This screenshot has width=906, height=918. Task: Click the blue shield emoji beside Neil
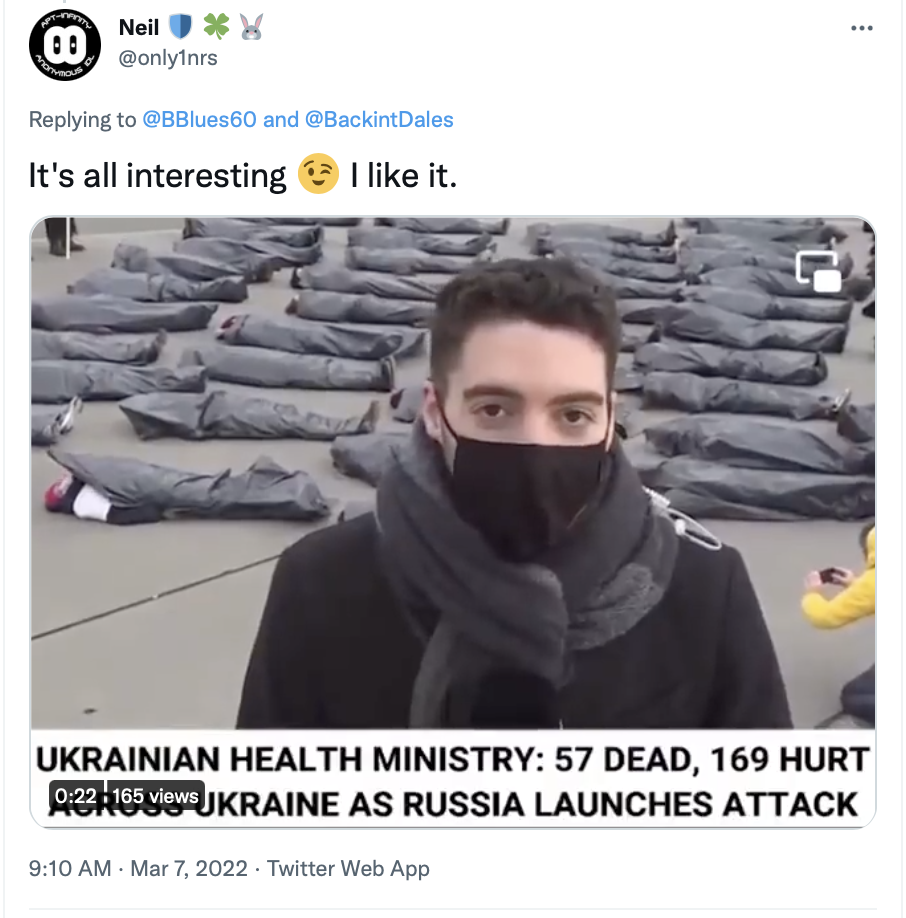tap(181, 27)
